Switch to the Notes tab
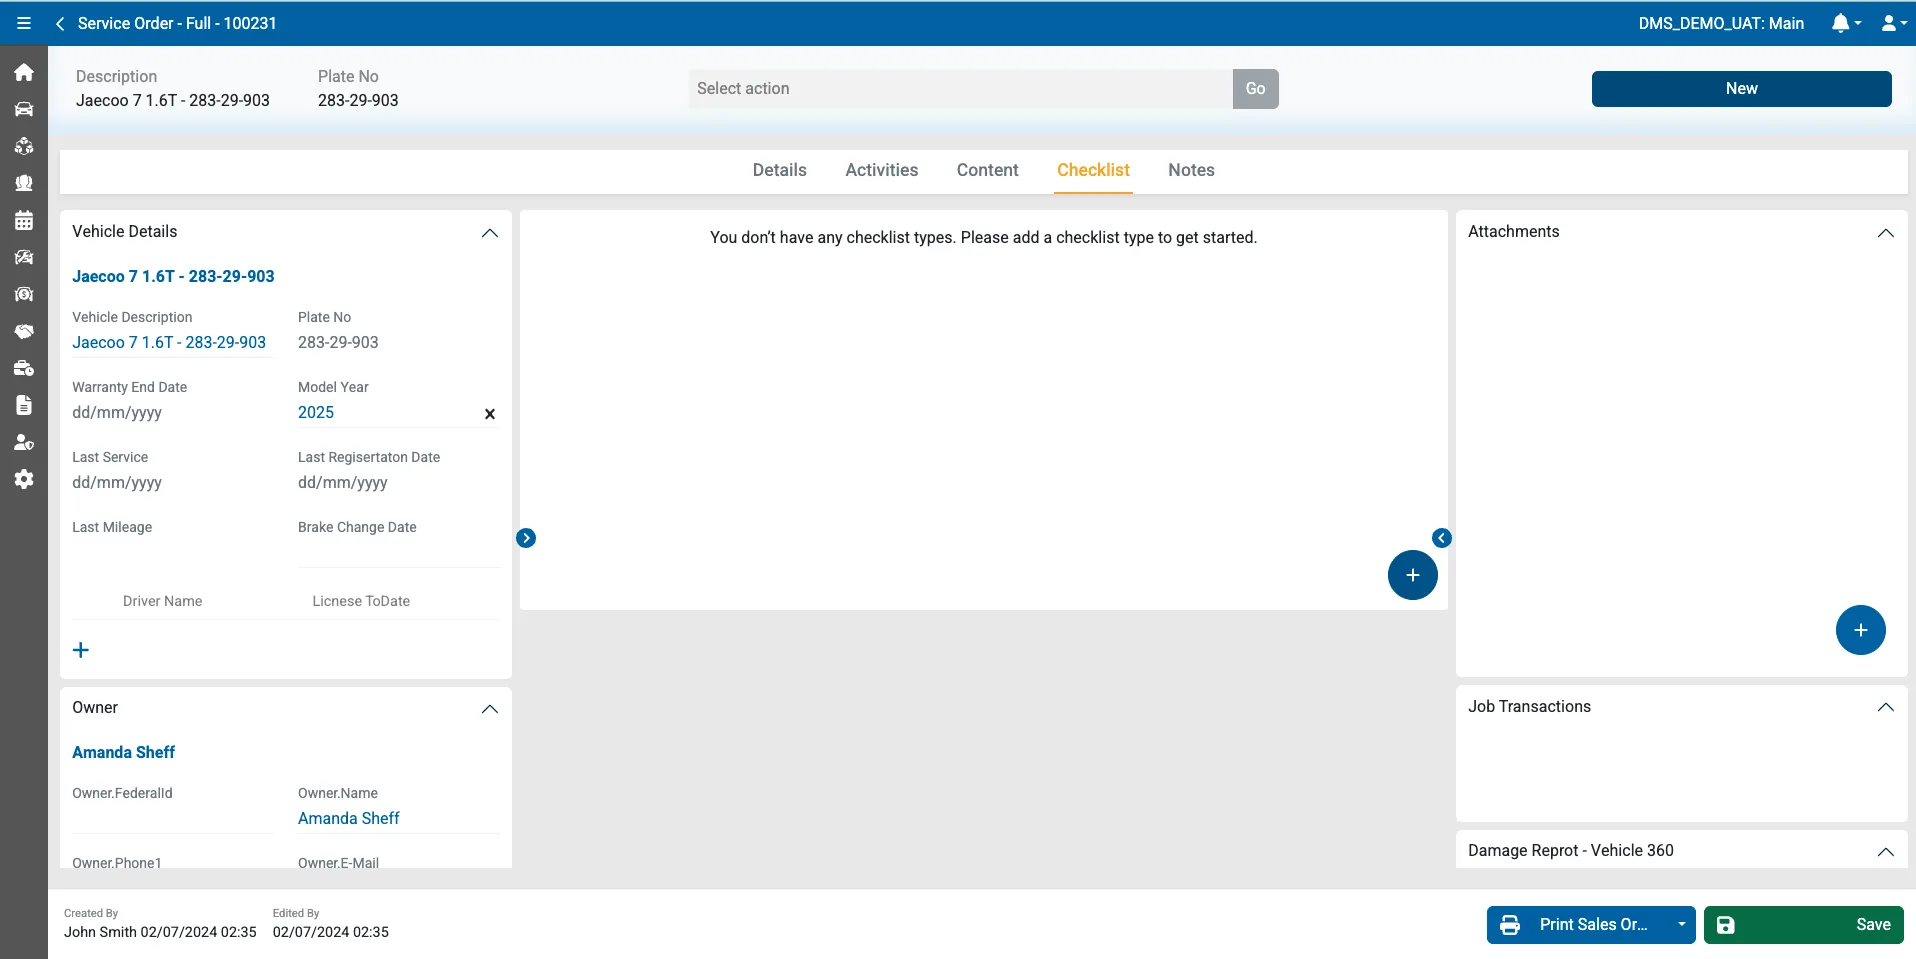Viewport: 1916px width, 959px height. [1192, 170]
